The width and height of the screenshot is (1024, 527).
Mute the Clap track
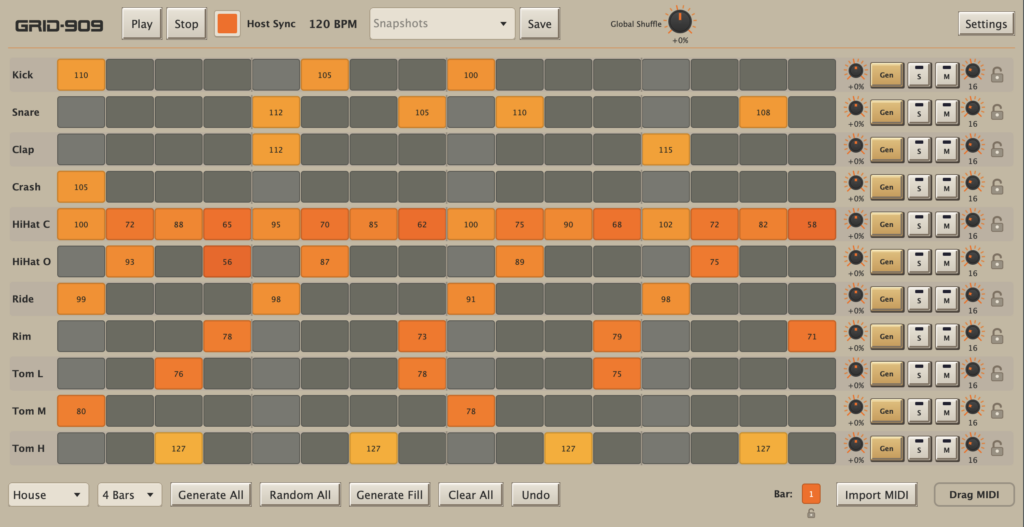pos(947,150)
